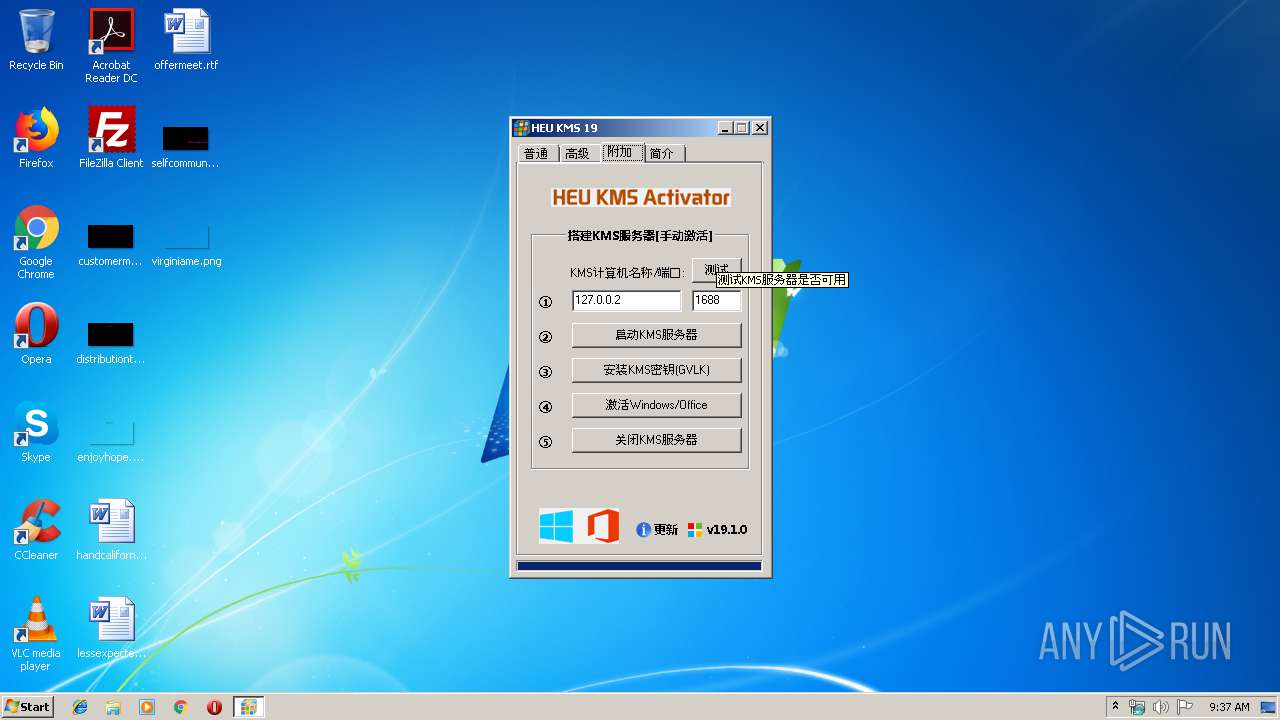Open the 普通 tab

[x=537, y=153]
